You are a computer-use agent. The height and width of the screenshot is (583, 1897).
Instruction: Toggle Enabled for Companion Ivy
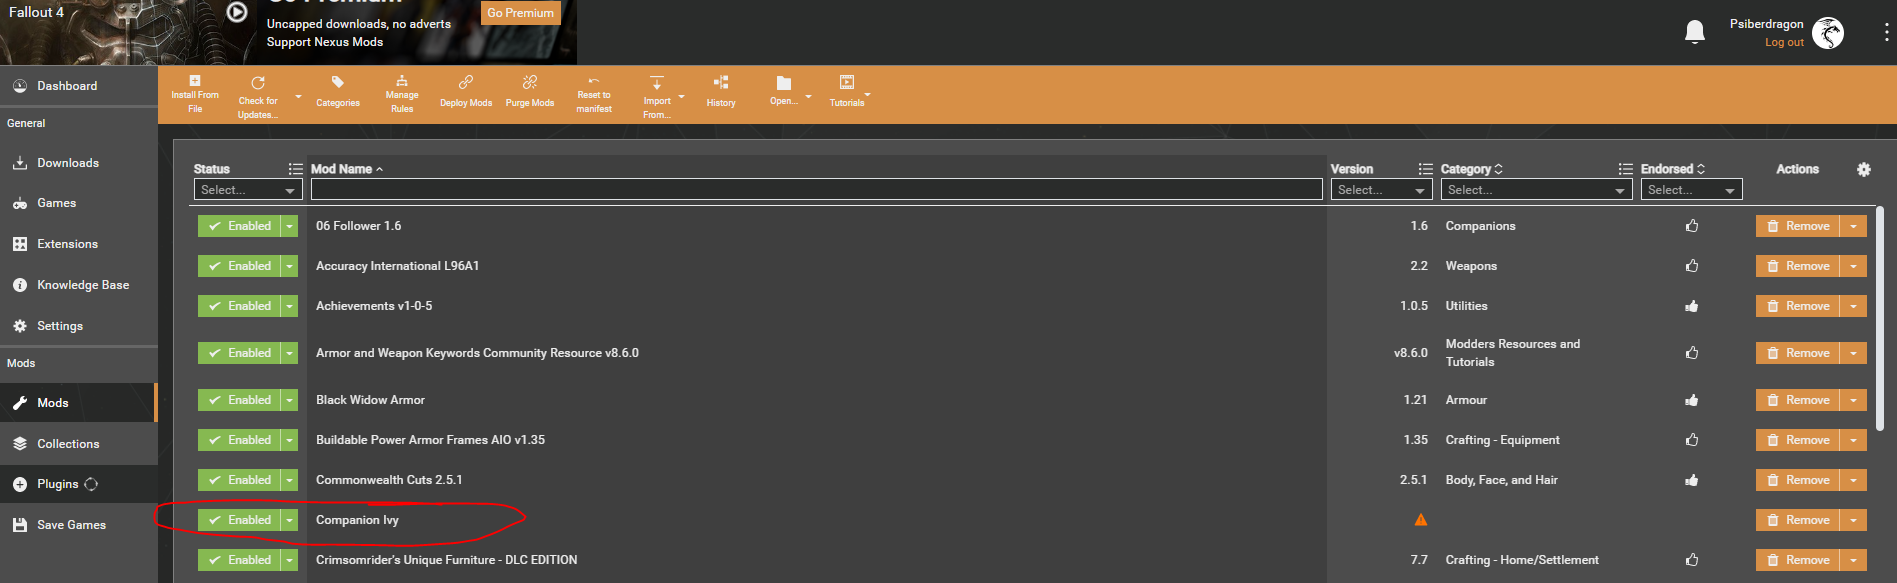tap(239, 520)
